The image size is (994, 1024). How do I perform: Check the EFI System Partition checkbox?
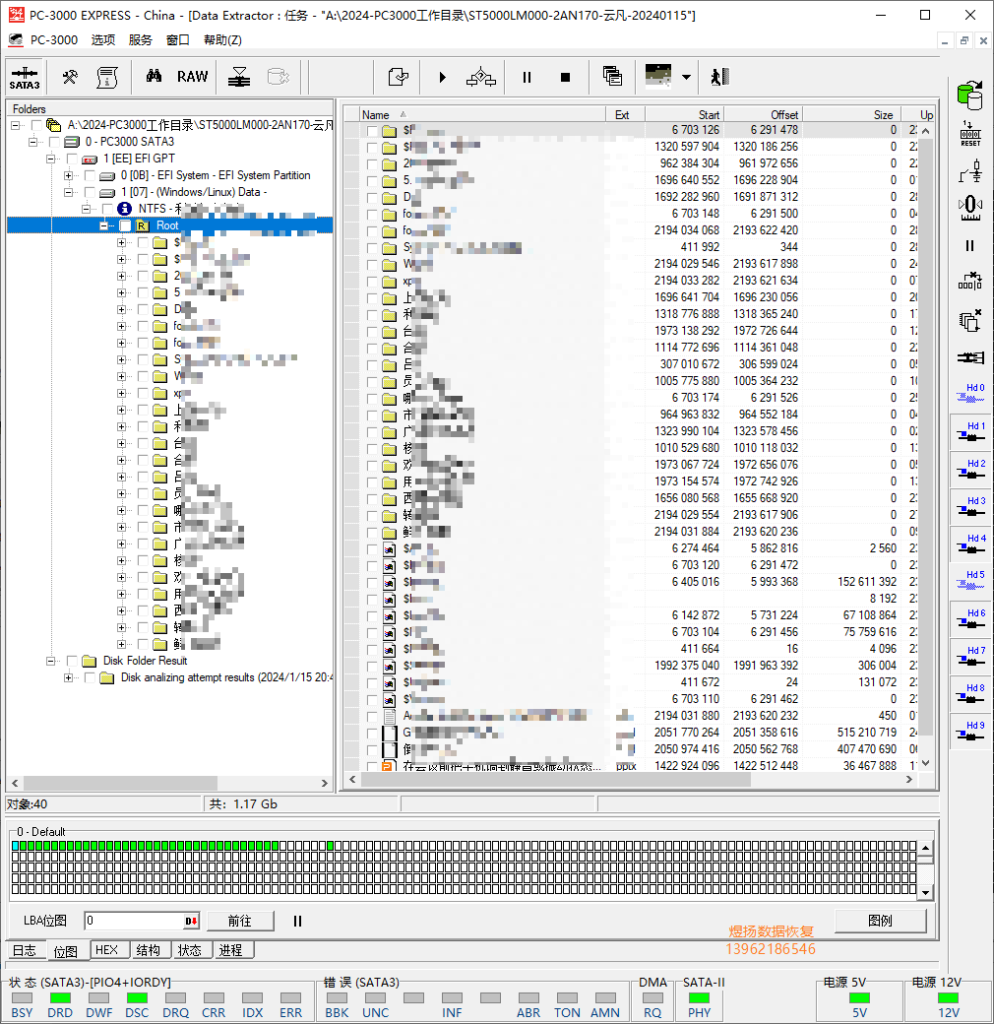89,176
